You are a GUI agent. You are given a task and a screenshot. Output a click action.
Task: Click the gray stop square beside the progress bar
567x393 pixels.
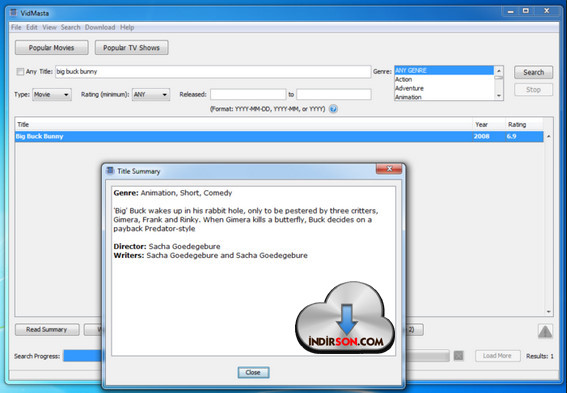point(459,356)
